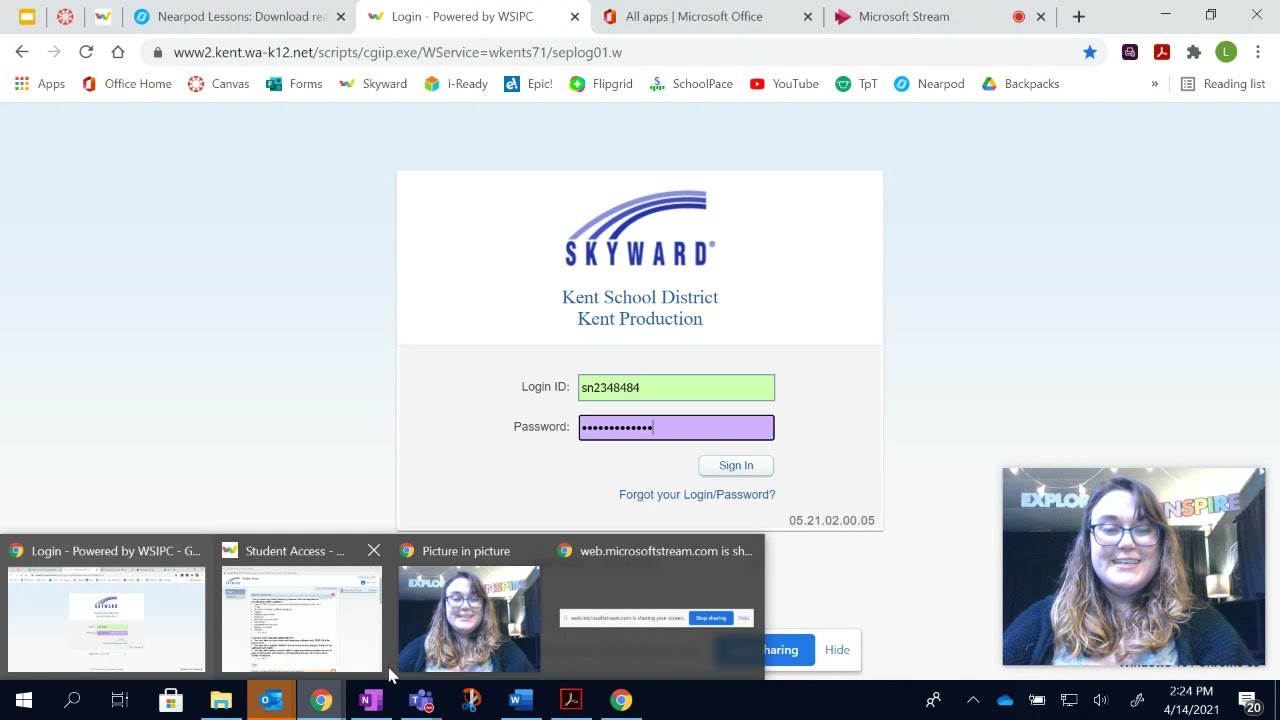Open the Snip & Sketch taskbar icon
Viewport: 1280px width, 720px height.
(471, 700)
